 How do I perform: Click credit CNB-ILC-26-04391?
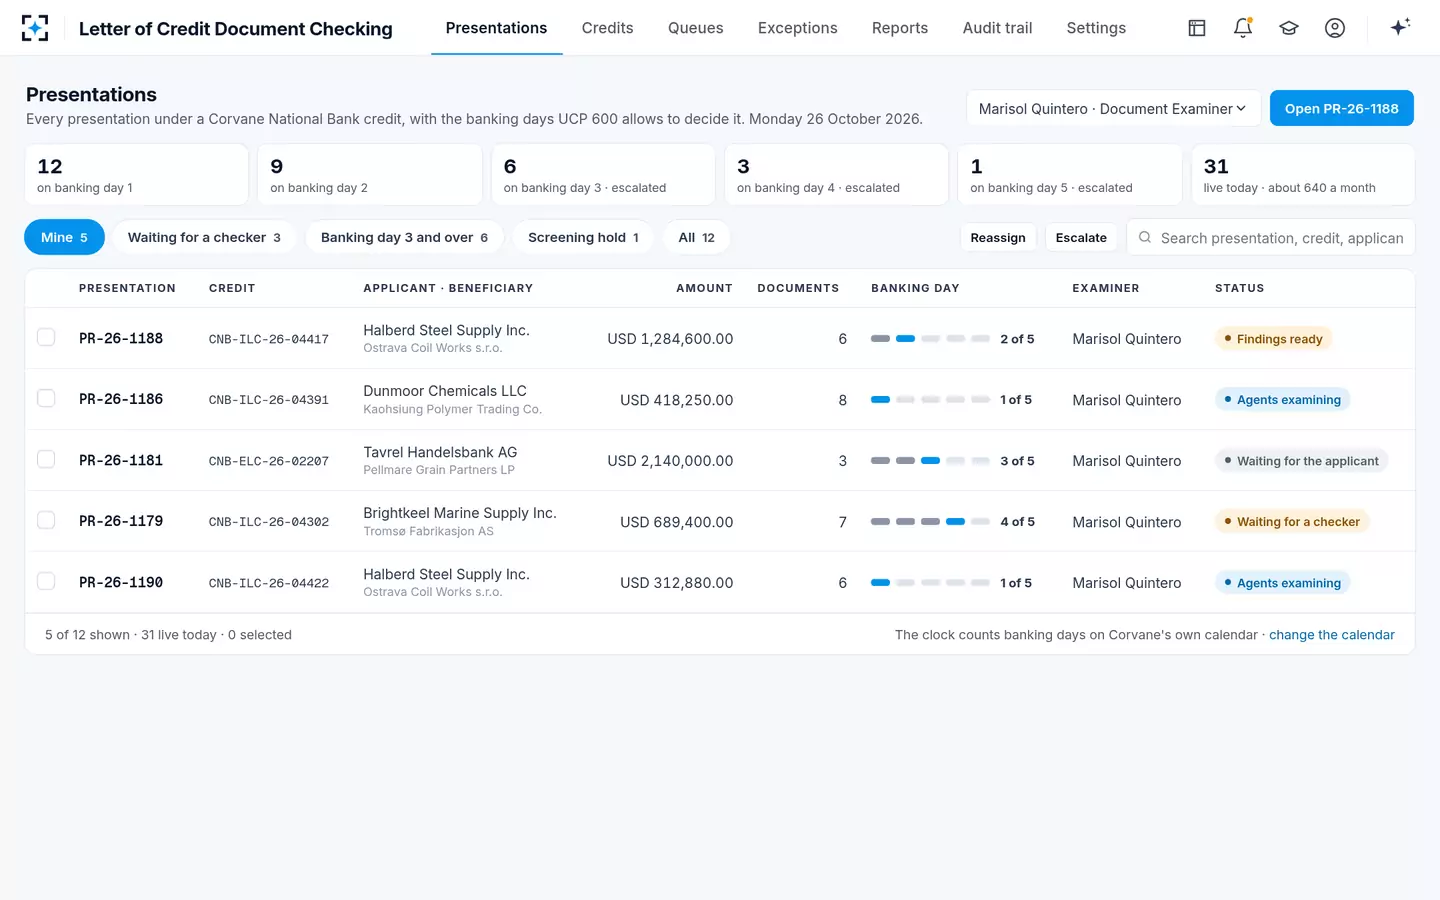click(269, 400)
